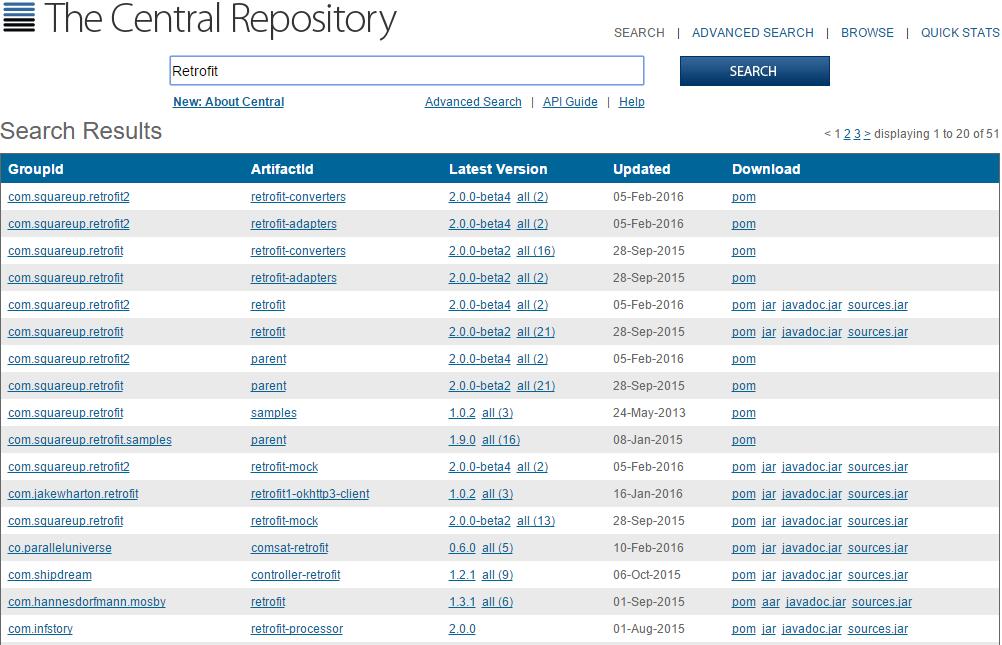Click the next page arrow

pos(867,134)
